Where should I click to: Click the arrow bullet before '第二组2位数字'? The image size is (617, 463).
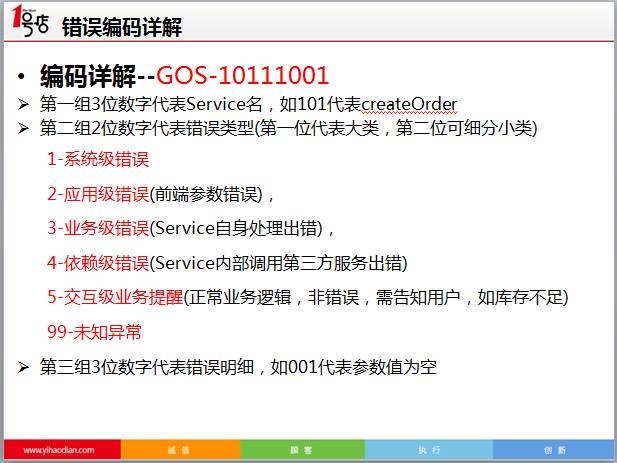click(x=23, y=129)
